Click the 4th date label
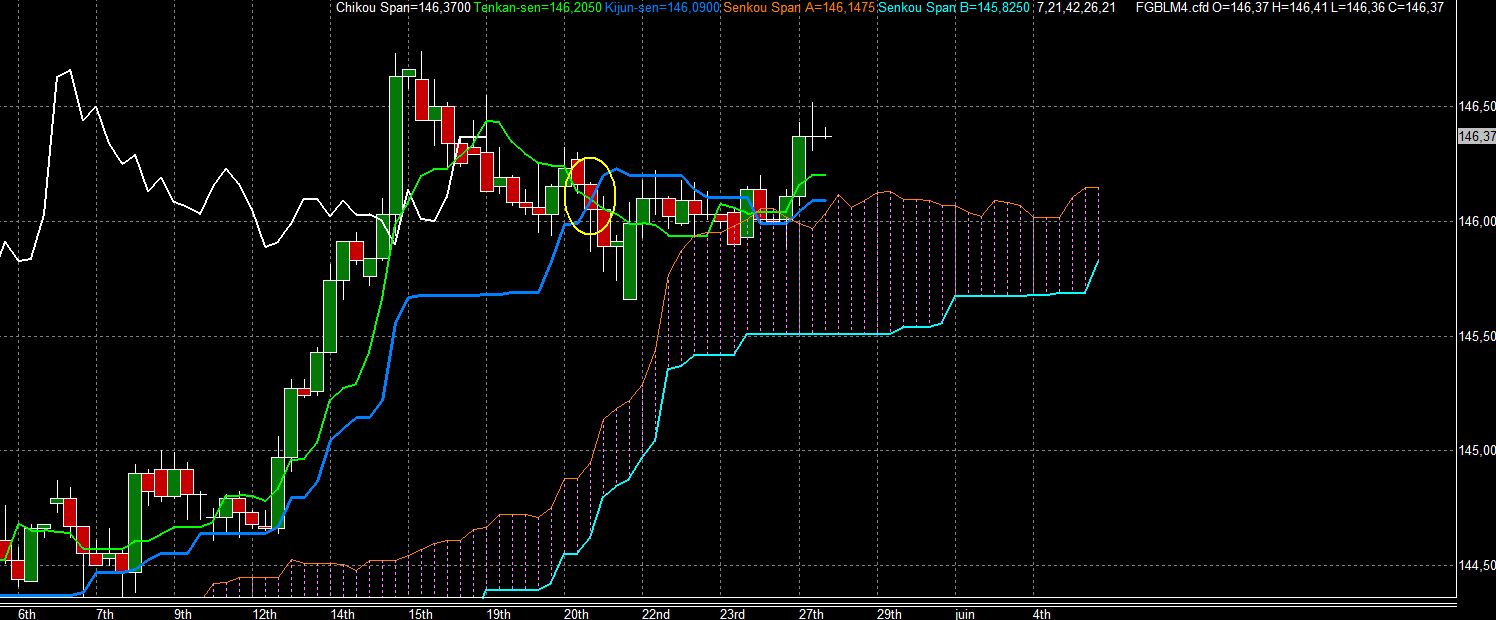The height and width of the screenshot is (620, 1496). [x=1041, y=613]
